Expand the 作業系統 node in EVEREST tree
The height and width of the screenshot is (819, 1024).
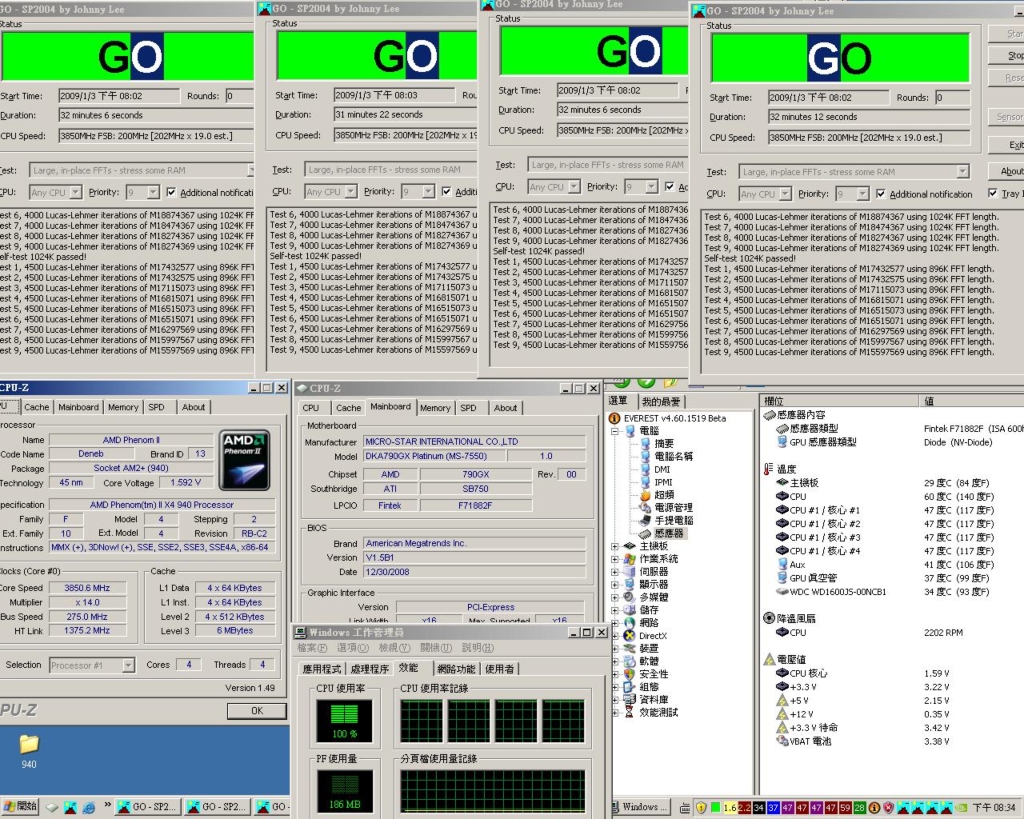point(615,559)
